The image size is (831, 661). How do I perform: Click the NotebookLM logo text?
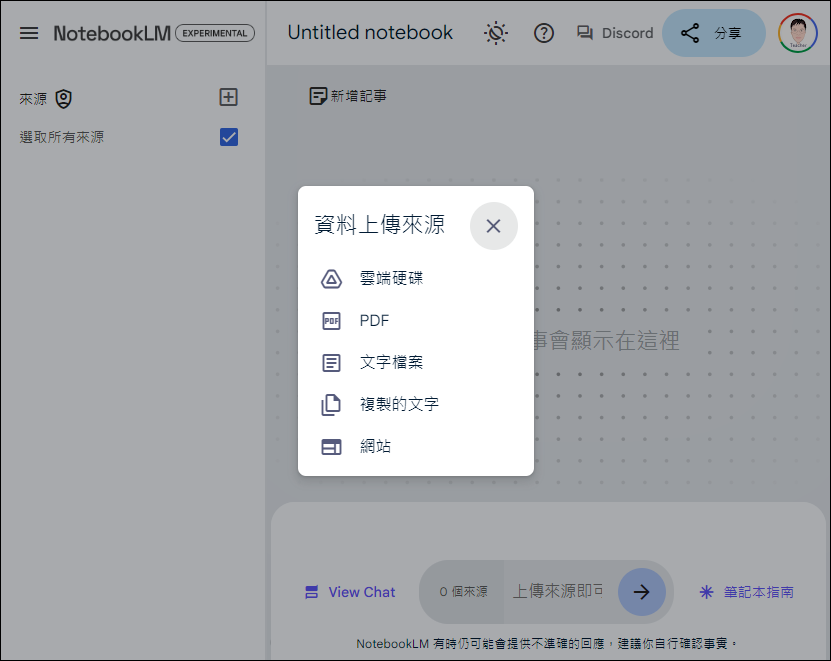tap(112, 33)
